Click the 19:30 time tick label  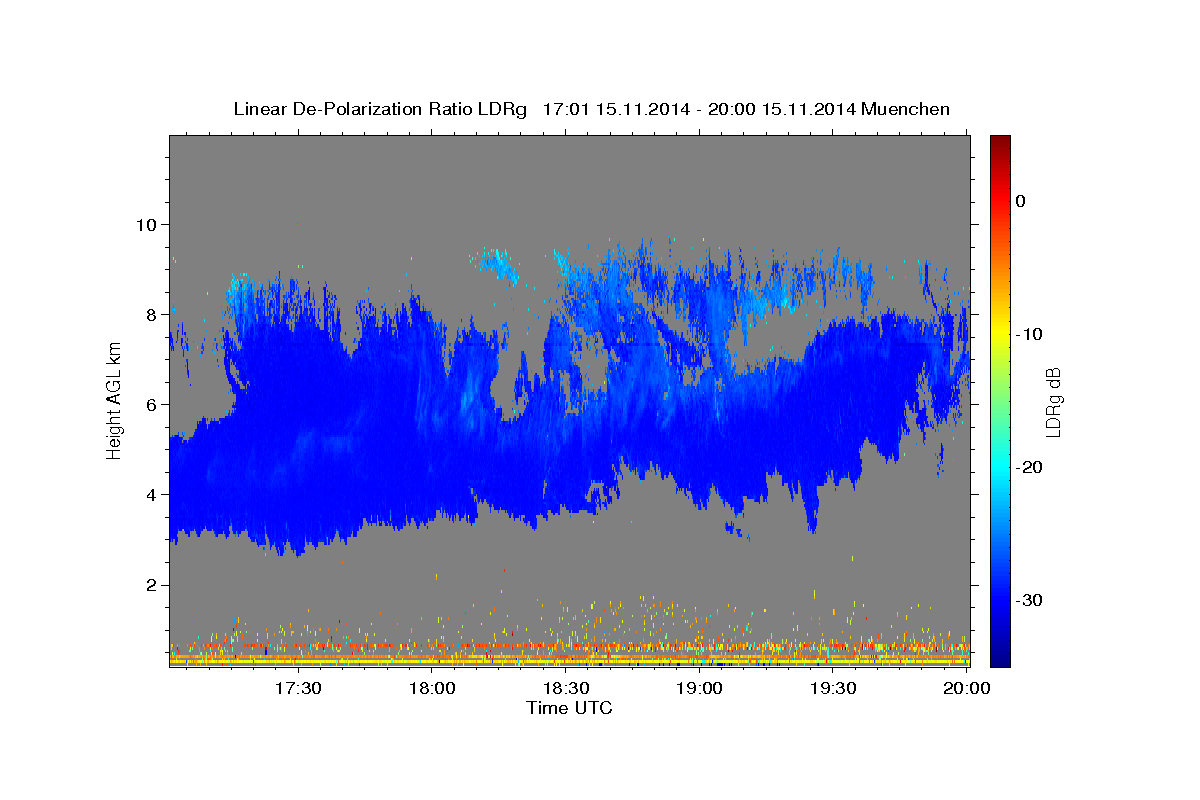(x=834, y=688)
